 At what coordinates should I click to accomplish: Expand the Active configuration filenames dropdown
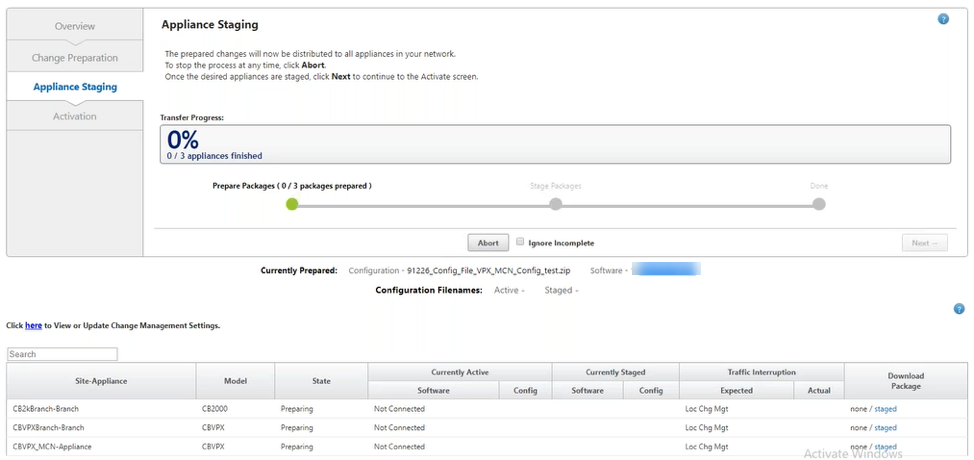(509, 290)
